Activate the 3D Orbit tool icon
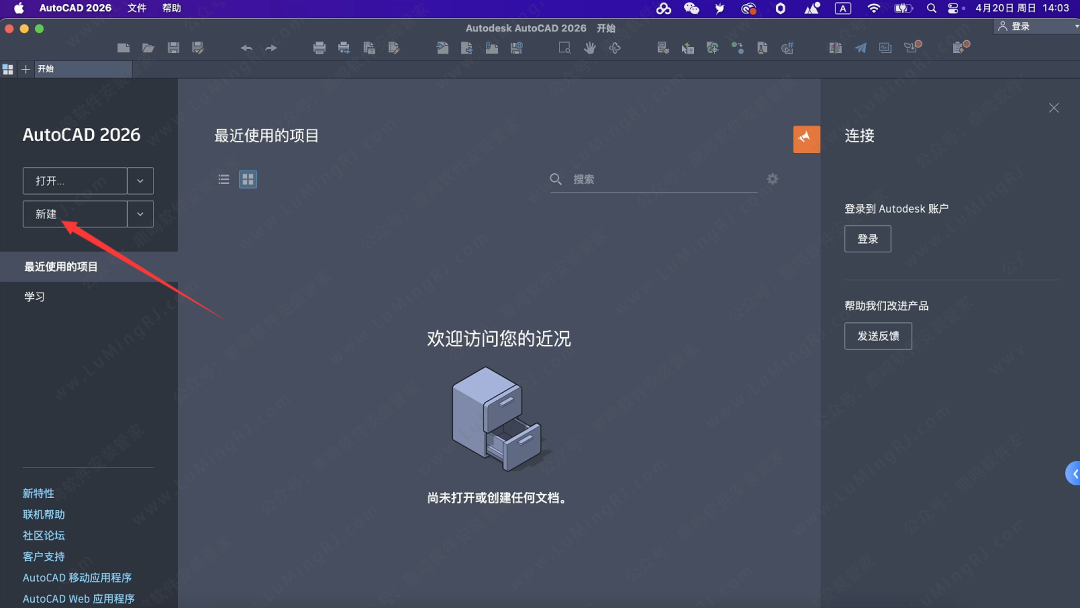Viewport: 1080px width, 608px height. point(614,47)
